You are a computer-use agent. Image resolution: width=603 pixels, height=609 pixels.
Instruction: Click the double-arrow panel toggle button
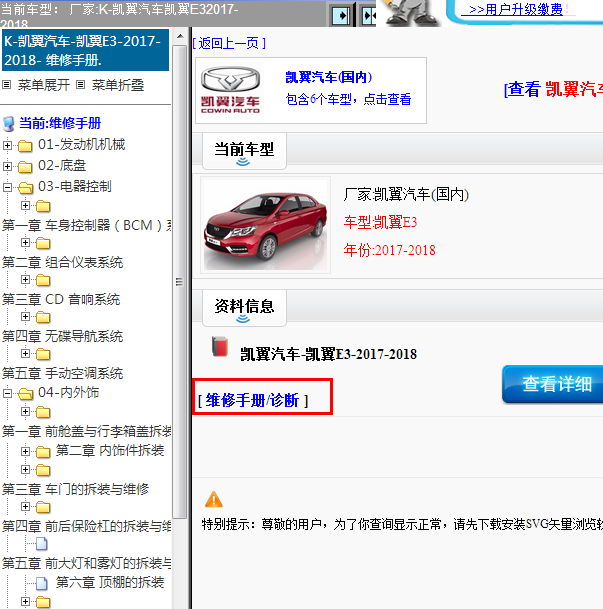pos(368,16)
